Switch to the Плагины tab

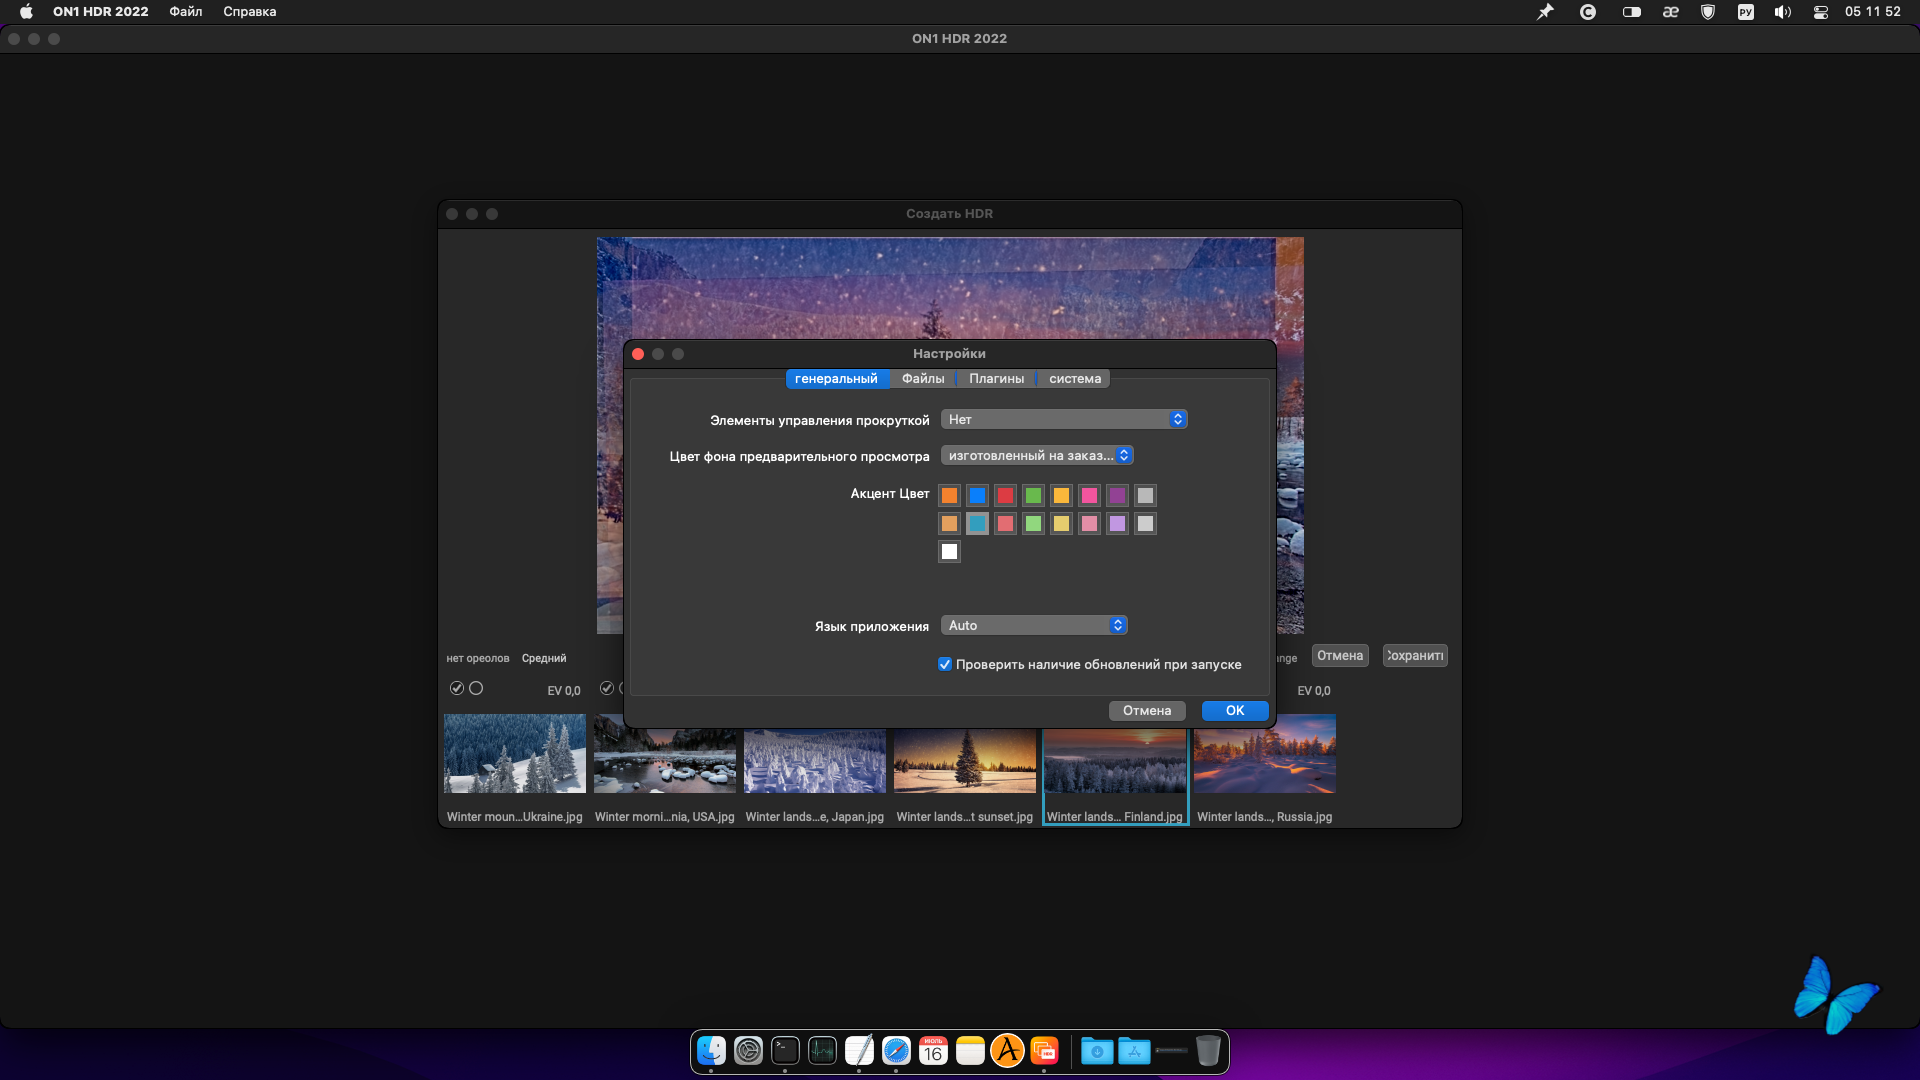click(x=996, y=378)
